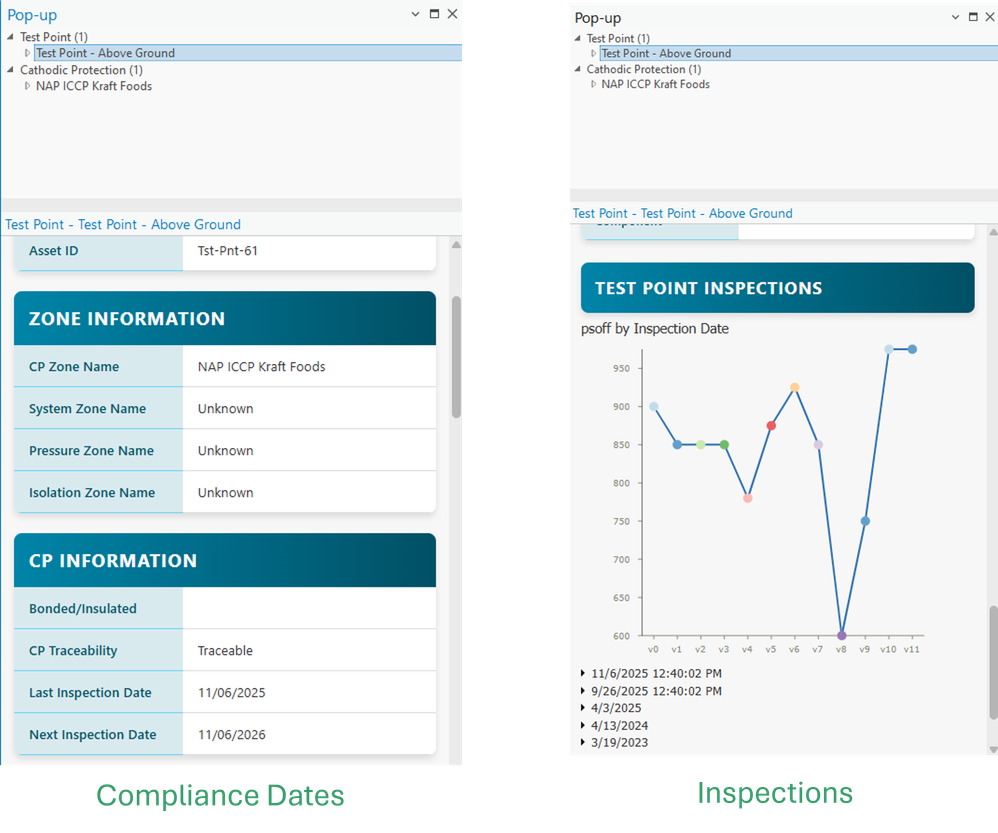The width and height of the screenshot is (998, 833).
Task: Close the right Pop-up pane
Action: [990, 17]
